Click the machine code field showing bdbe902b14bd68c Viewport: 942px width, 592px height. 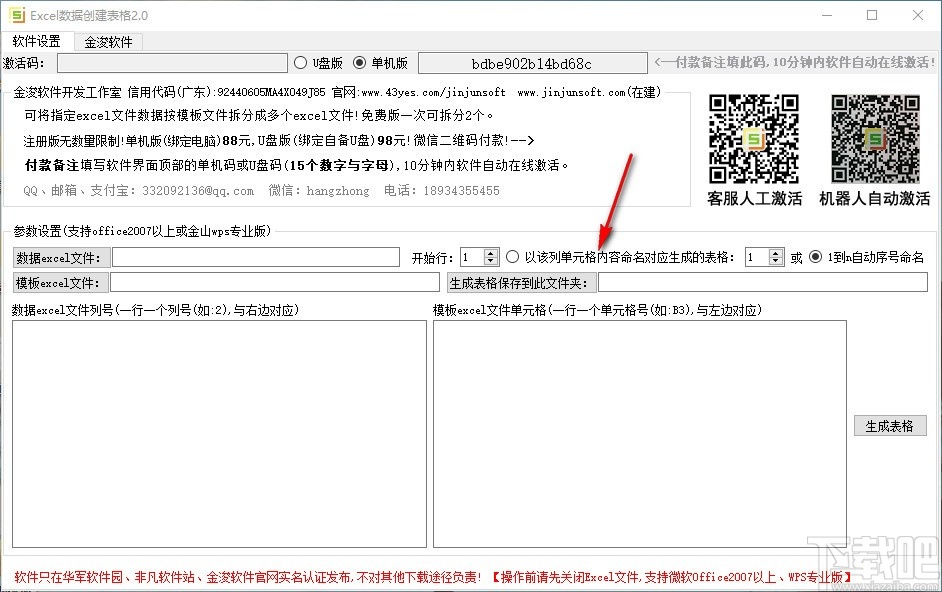click(532, 62)
